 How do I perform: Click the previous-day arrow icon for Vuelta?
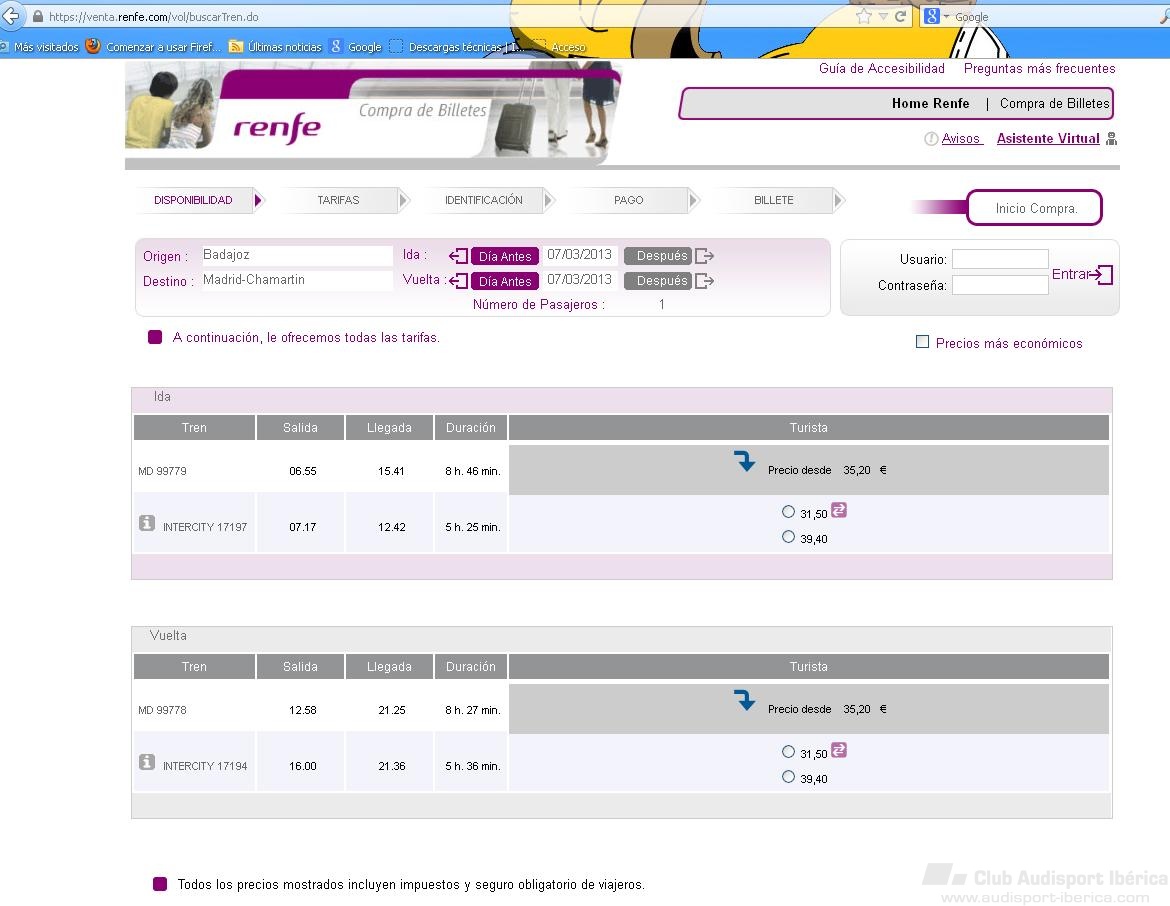459,281
